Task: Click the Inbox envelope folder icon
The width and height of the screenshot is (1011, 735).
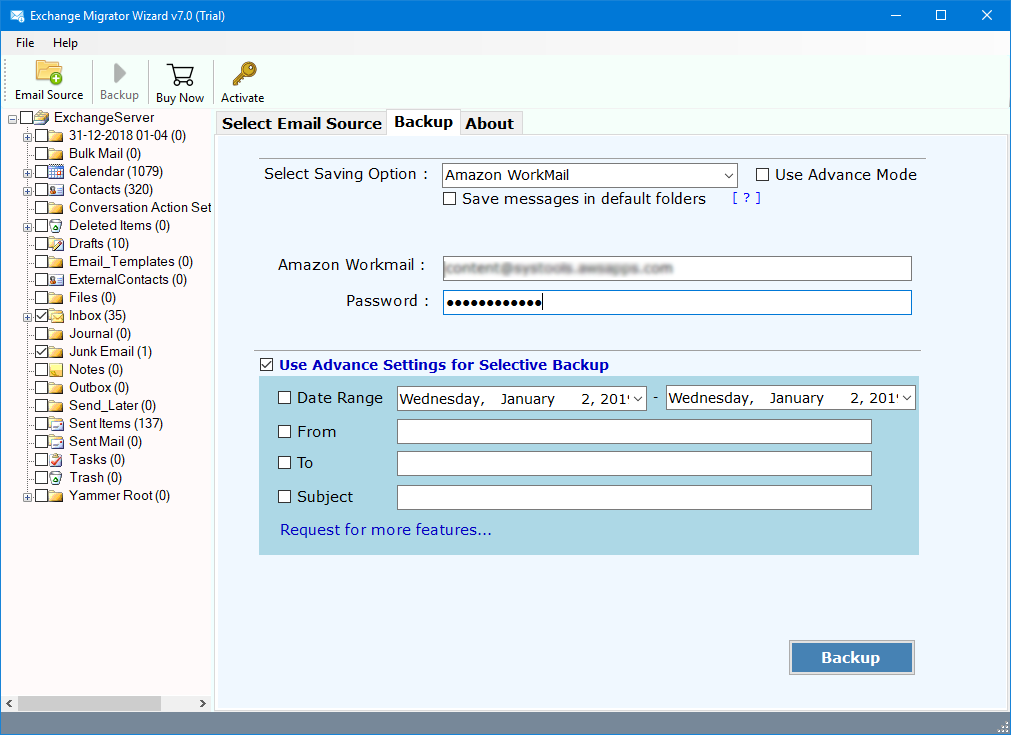Action: pos(56,316)
